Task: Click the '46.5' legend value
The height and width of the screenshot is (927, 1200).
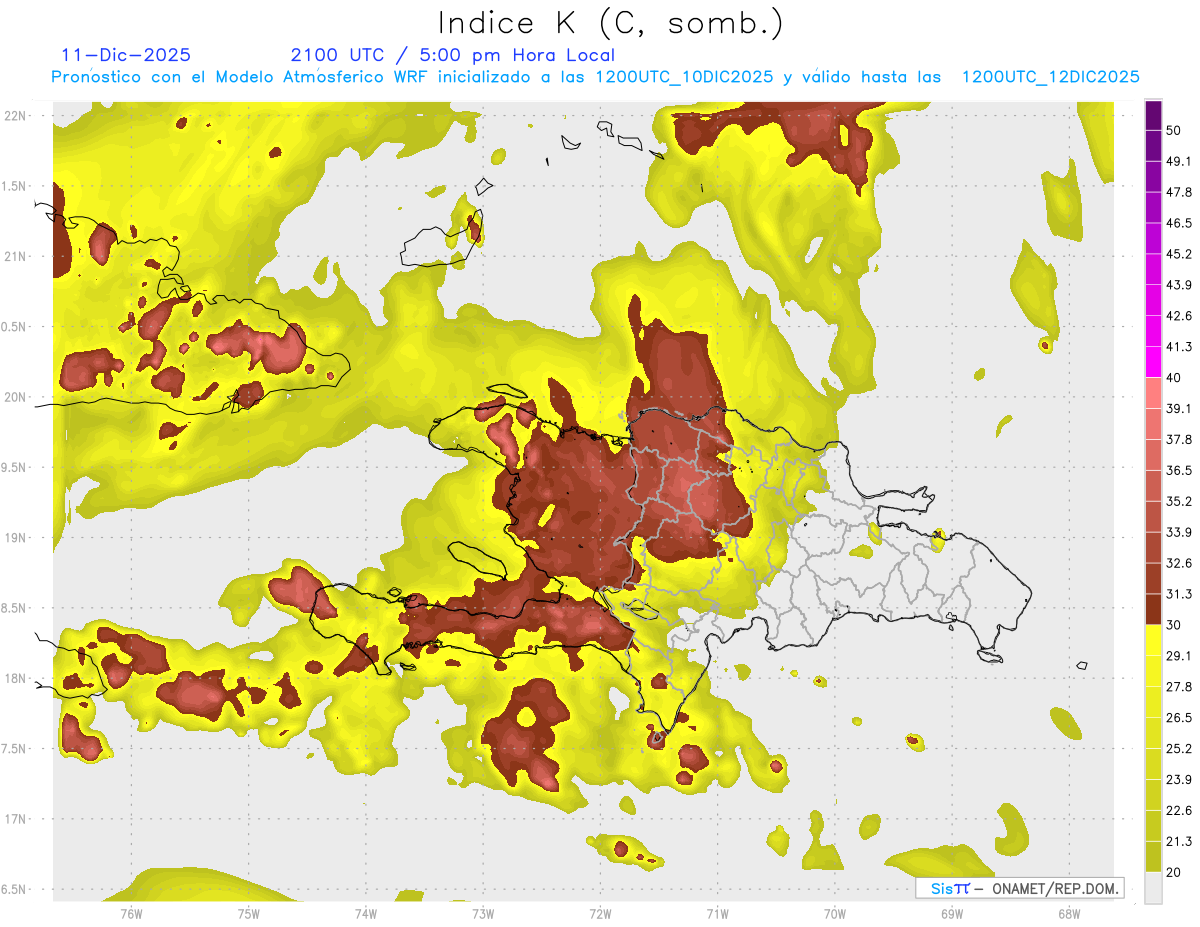Action: 1179,223
